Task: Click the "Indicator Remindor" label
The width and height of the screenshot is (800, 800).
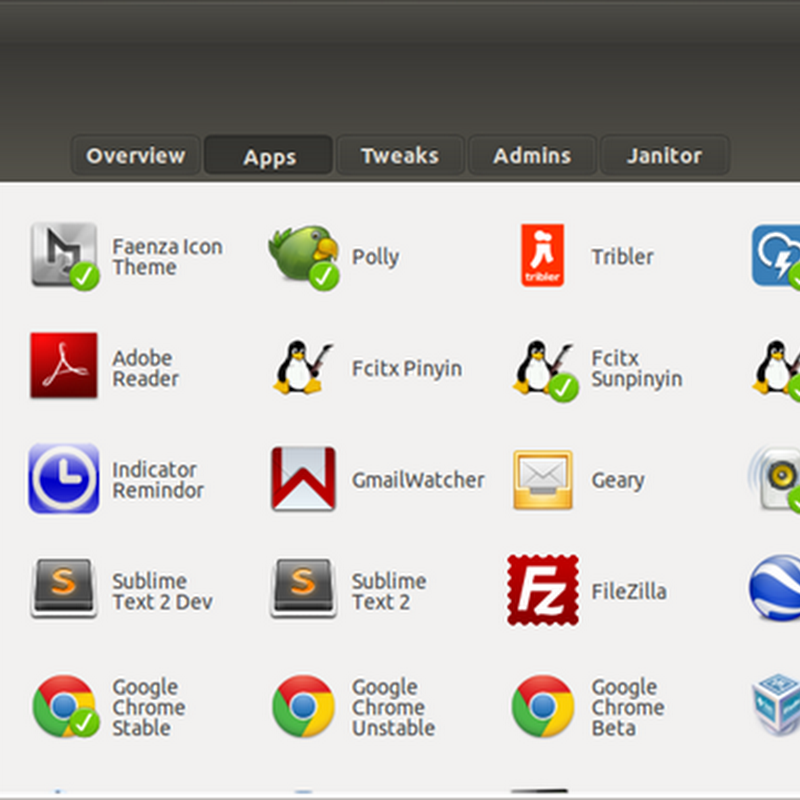Action: 158,480
